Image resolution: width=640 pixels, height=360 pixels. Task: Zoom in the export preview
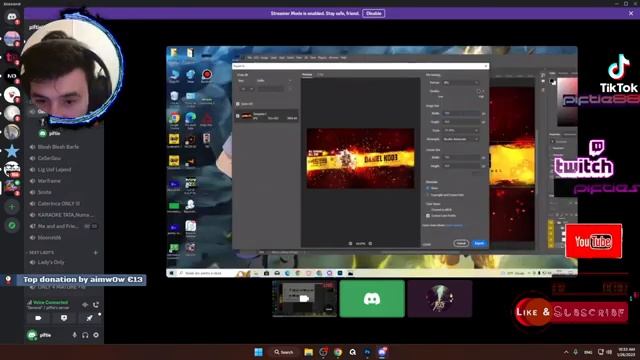(x=370, y=244)
